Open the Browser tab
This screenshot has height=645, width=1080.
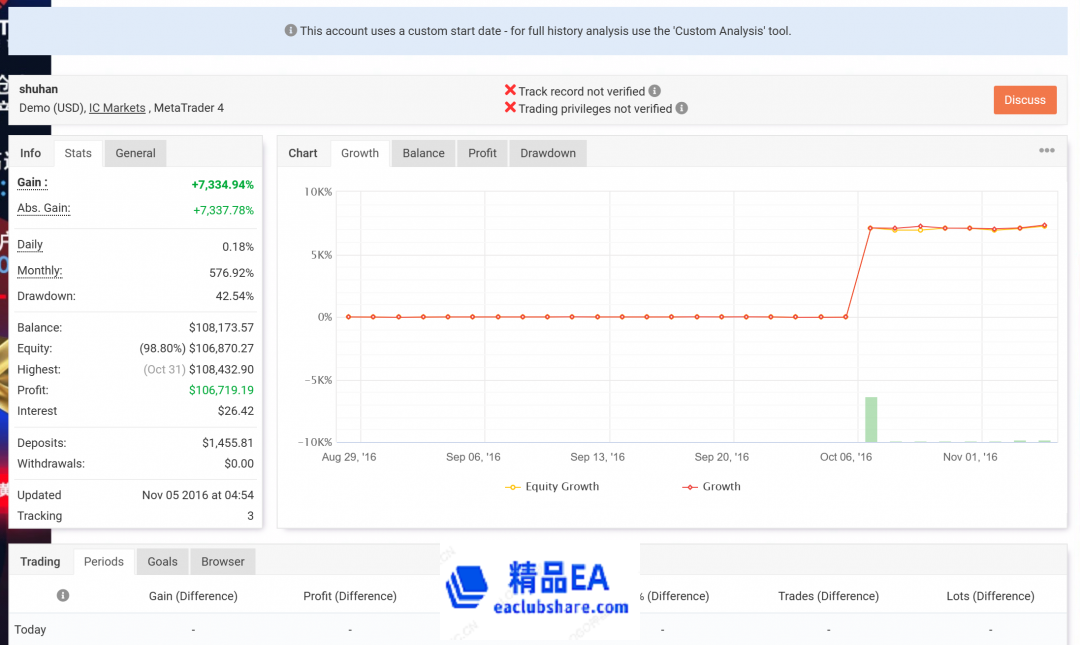pyautogui.click(x=222, y=562)
